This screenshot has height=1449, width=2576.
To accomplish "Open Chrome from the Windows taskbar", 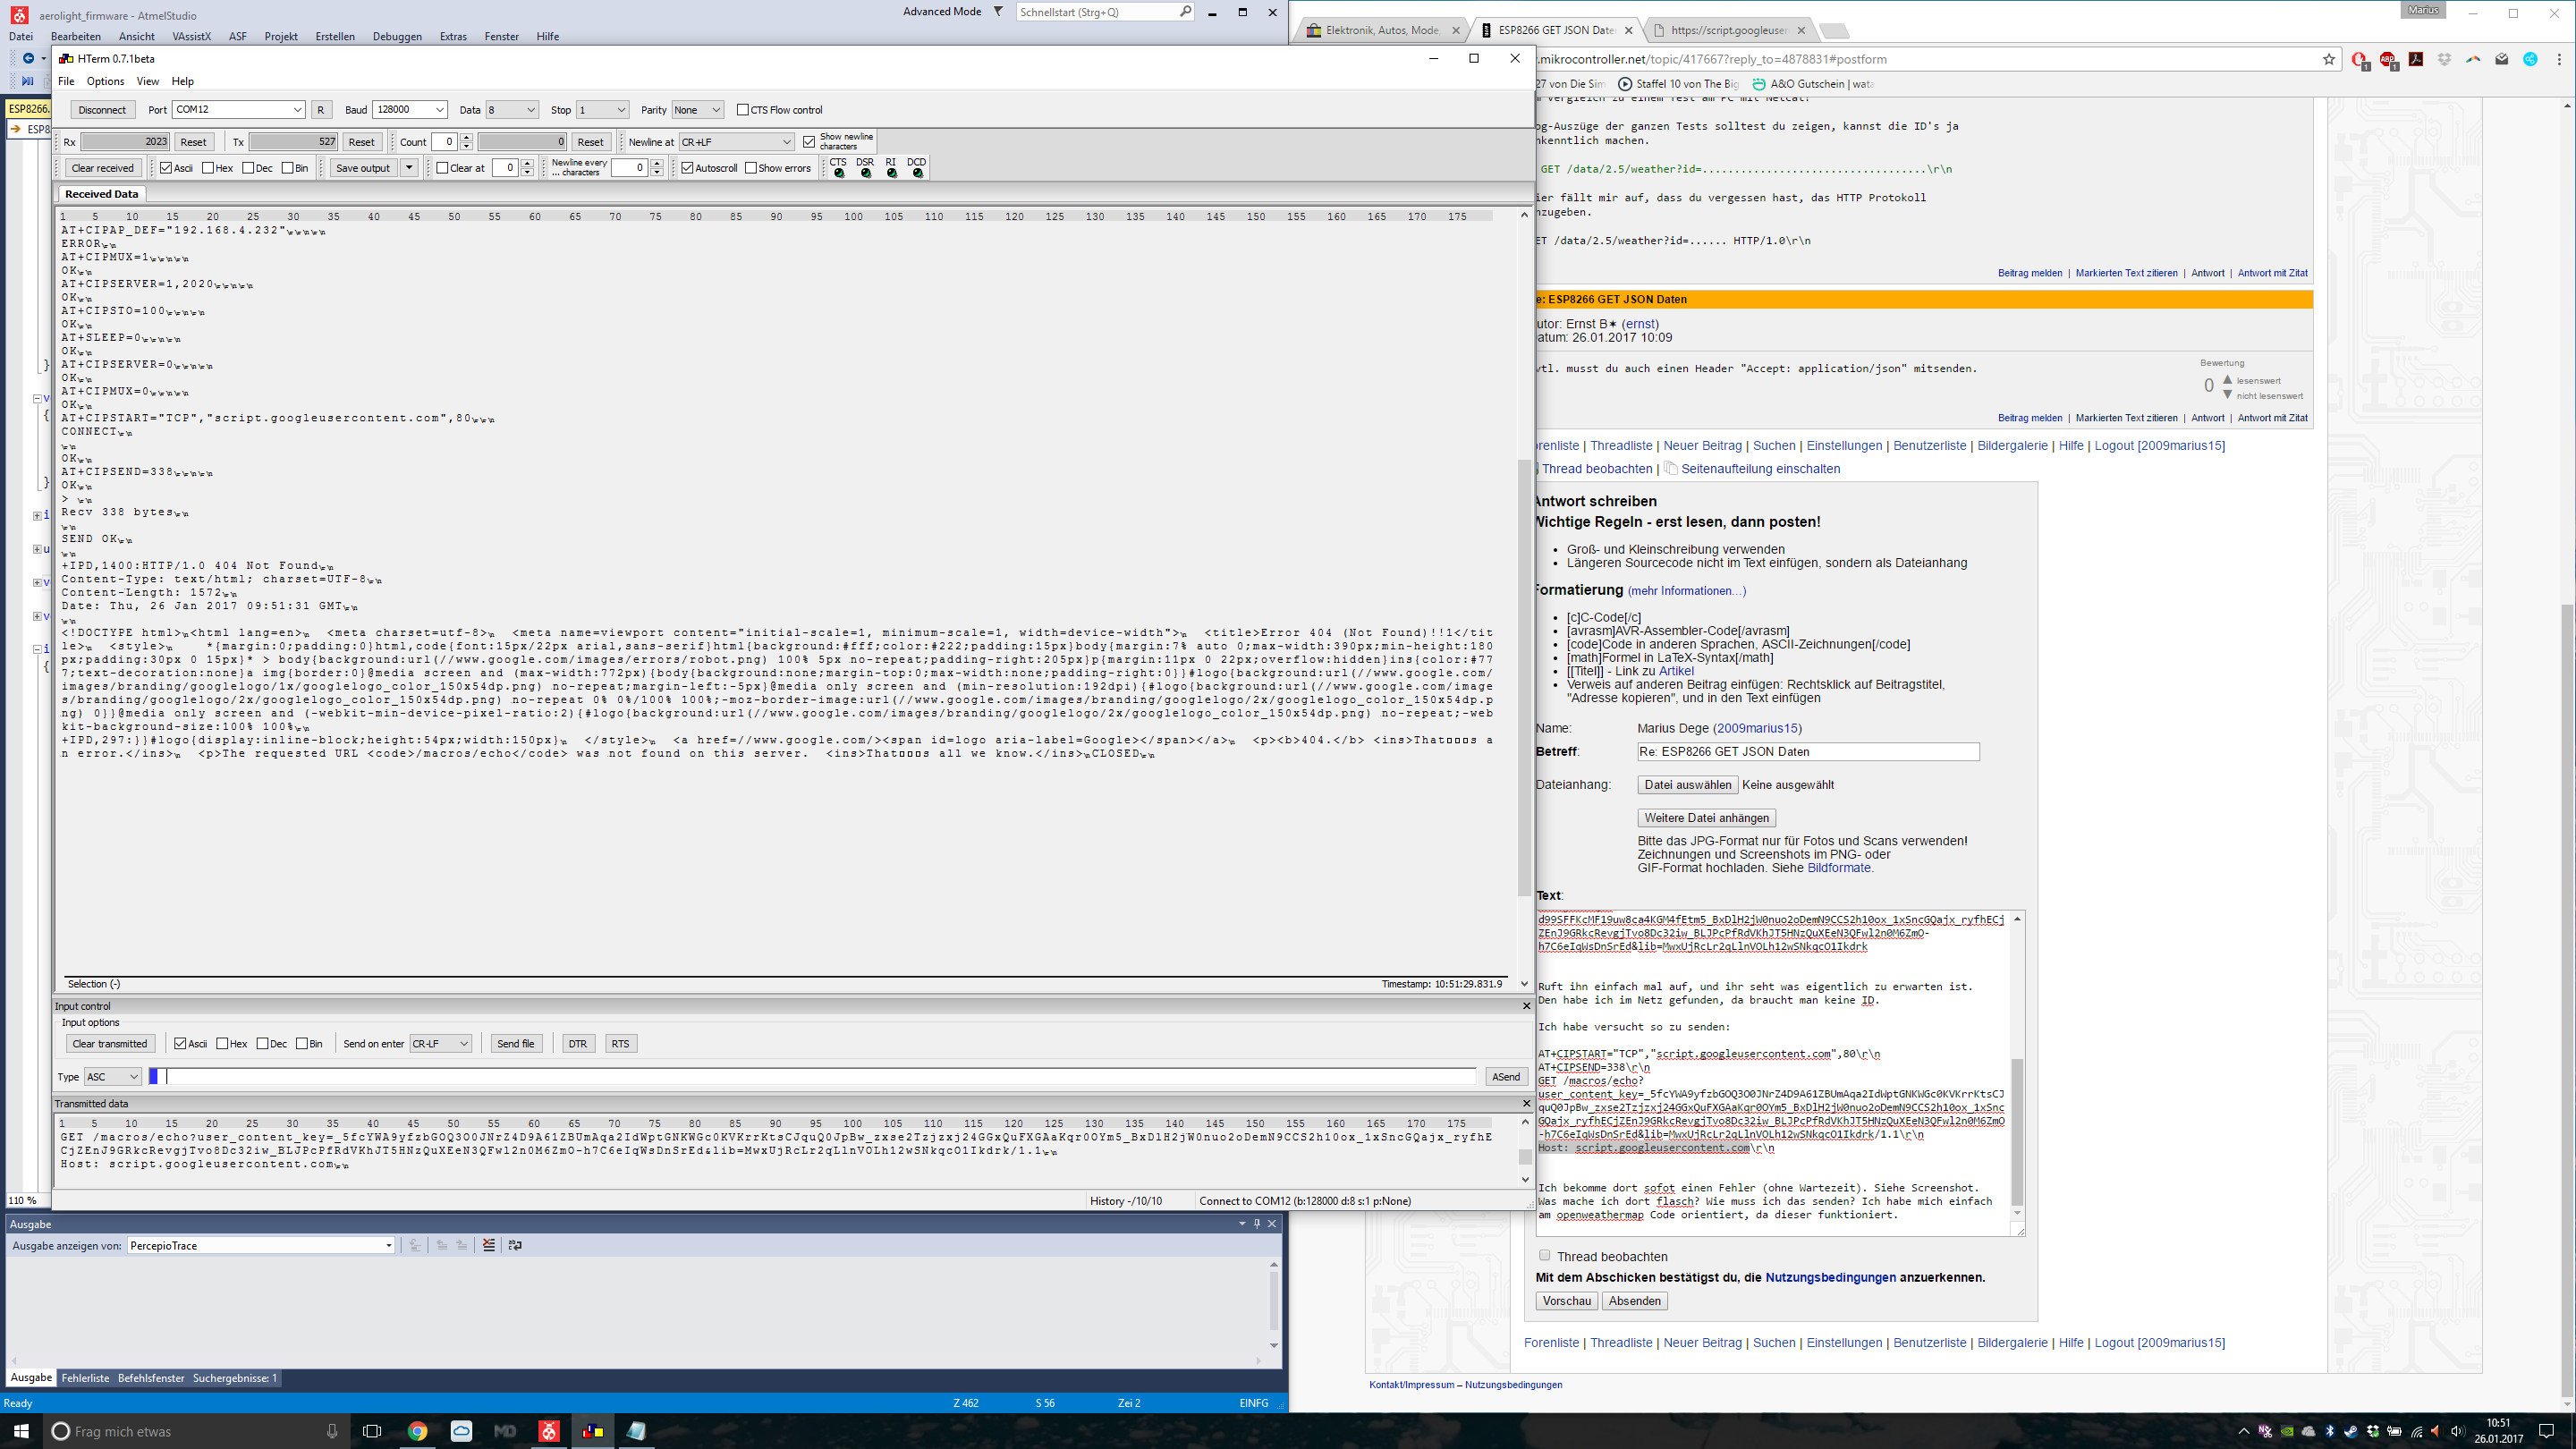I will [418, 1431].
